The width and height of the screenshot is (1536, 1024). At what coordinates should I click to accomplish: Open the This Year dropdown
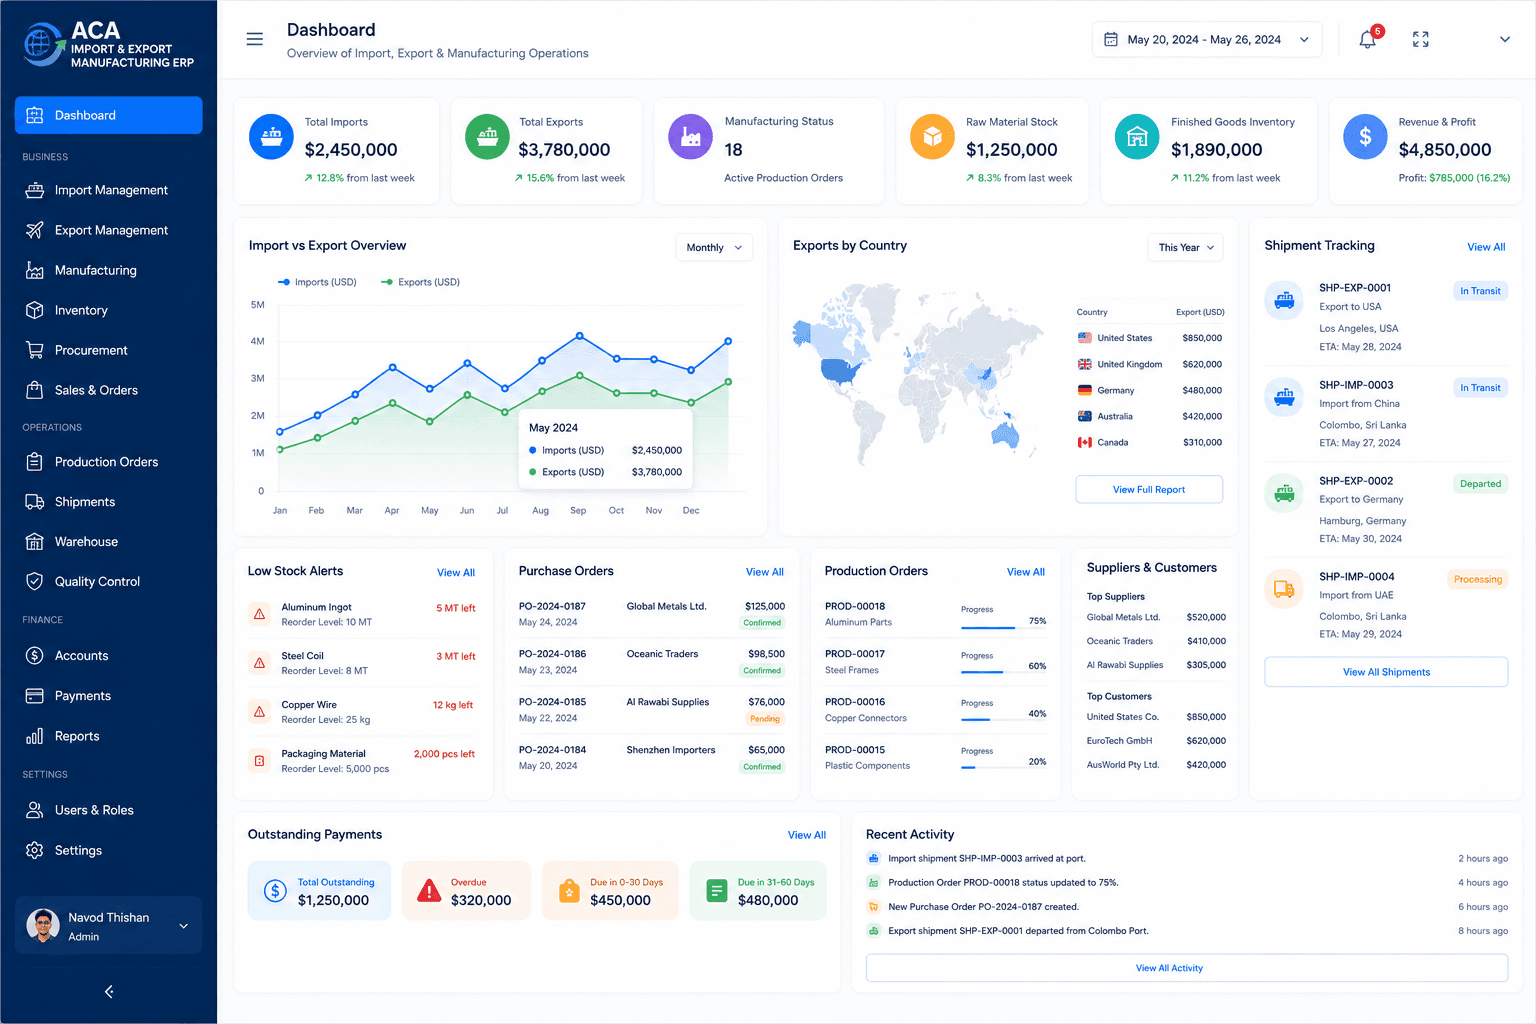point(1185,247)
